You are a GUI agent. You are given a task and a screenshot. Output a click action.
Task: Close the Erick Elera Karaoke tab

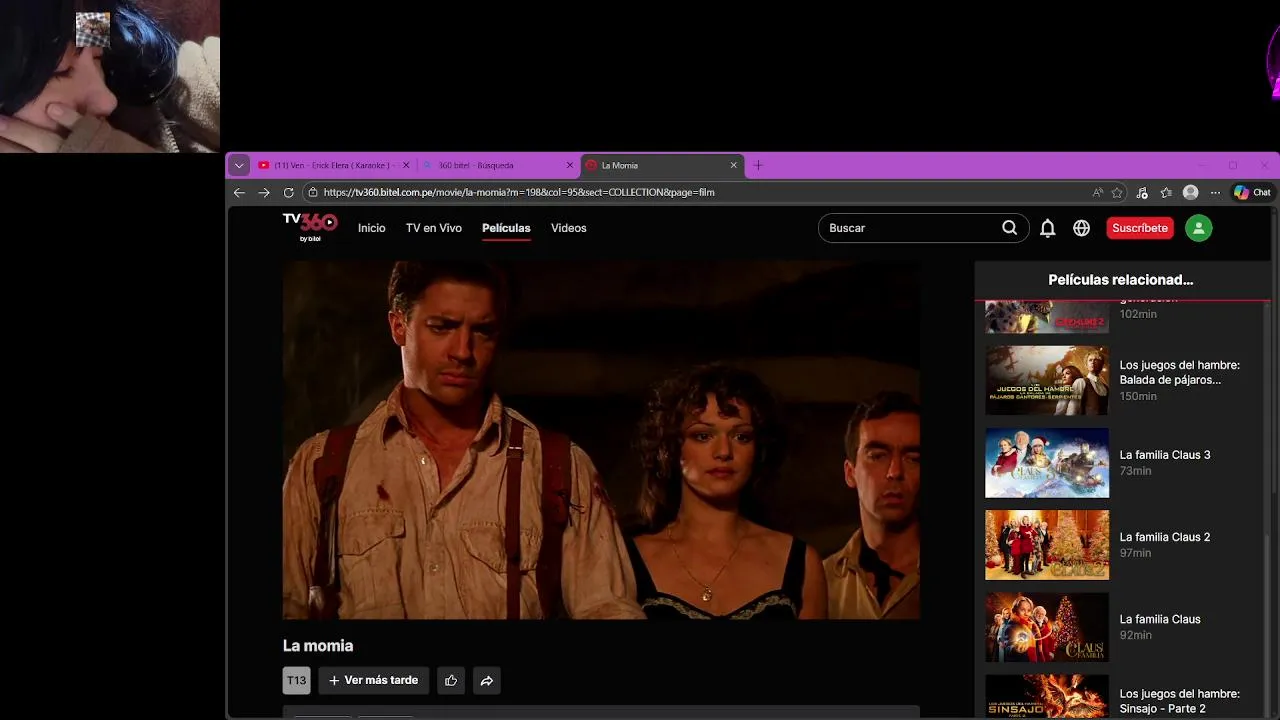point(406,165)
